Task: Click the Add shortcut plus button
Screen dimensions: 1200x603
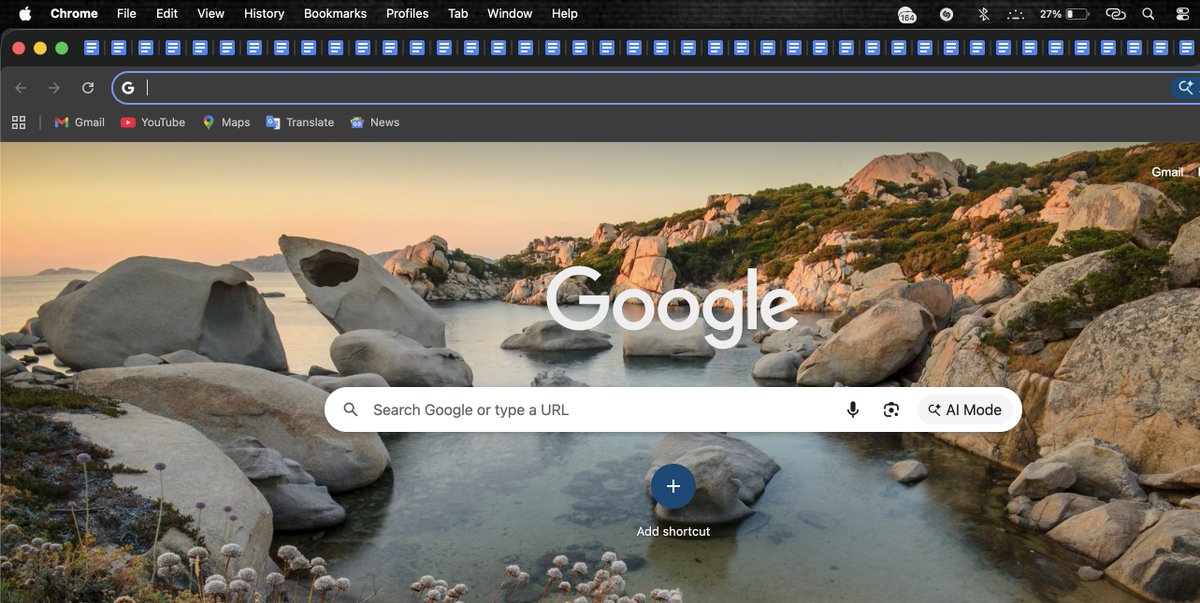Action: 673,486
